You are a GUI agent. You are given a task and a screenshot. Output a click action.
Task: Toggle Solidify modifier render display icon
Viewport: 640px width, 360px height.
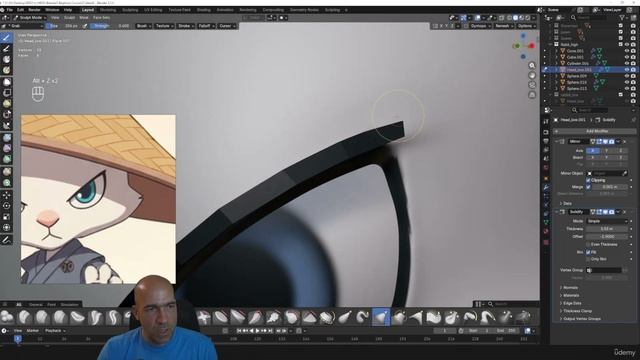(x=611, y=212)
